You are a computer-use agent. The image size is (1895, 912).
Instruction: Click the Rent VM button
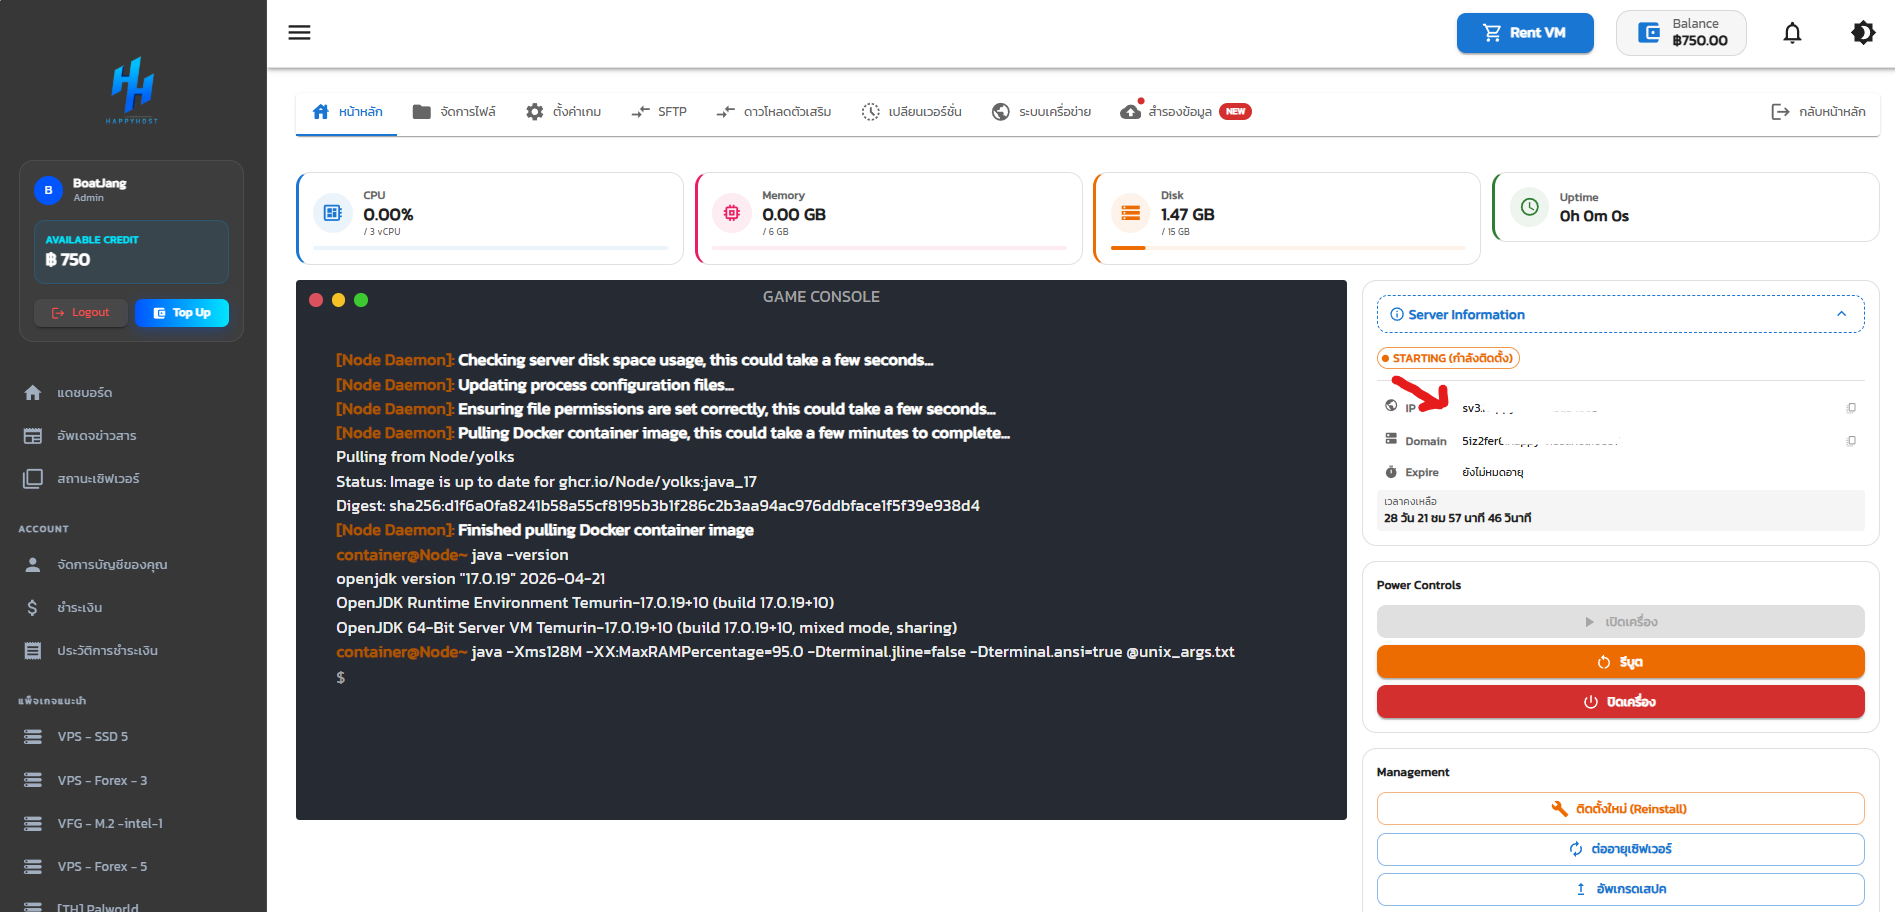click(1525, 33)
